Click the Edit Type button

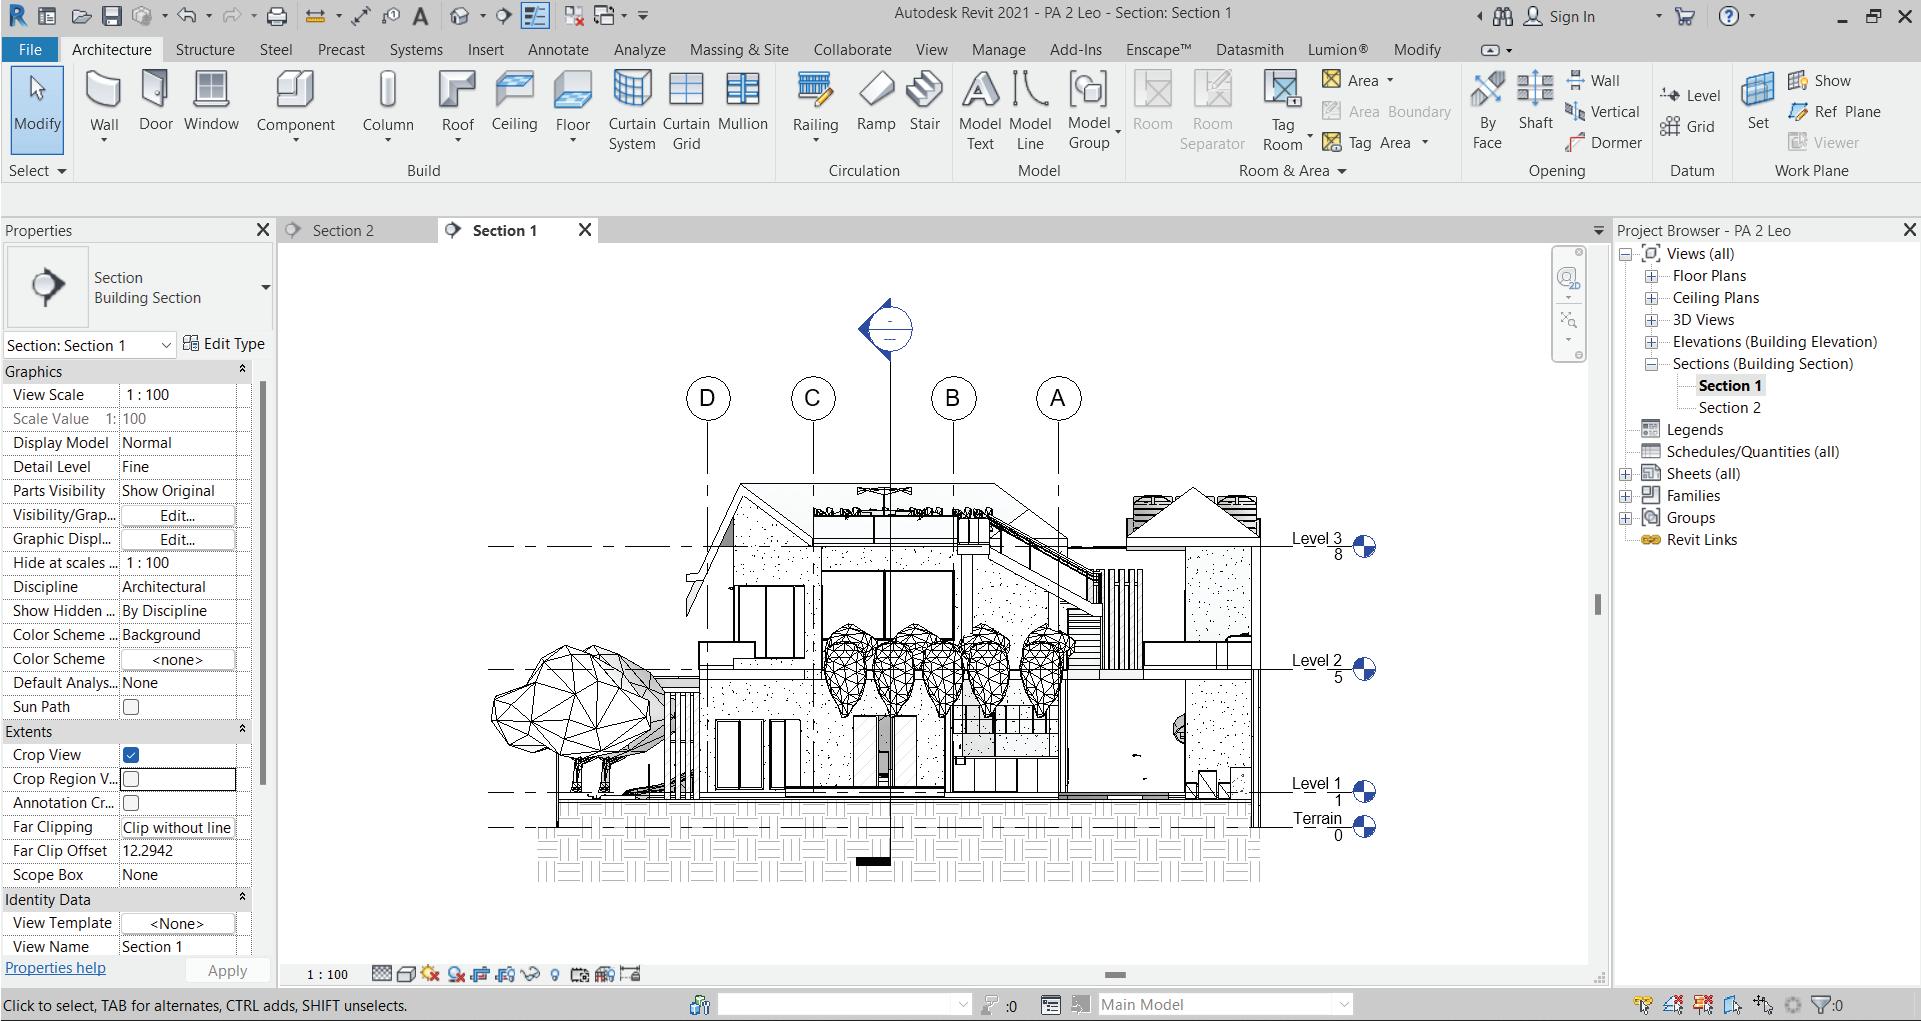[x=225, y=344]
